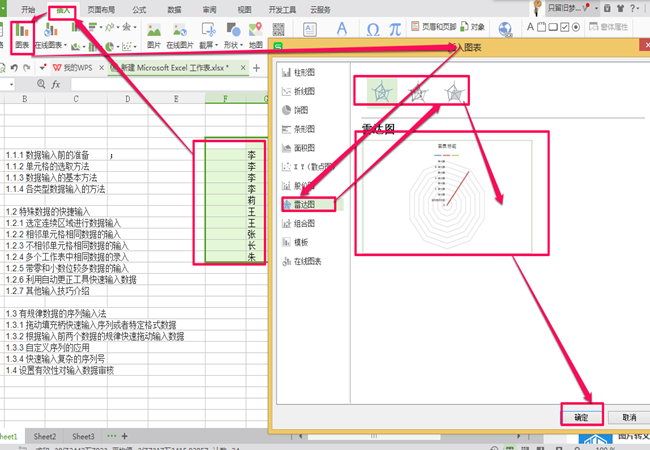
Task: Click the undo arrow icon
Action: point(14,68)
